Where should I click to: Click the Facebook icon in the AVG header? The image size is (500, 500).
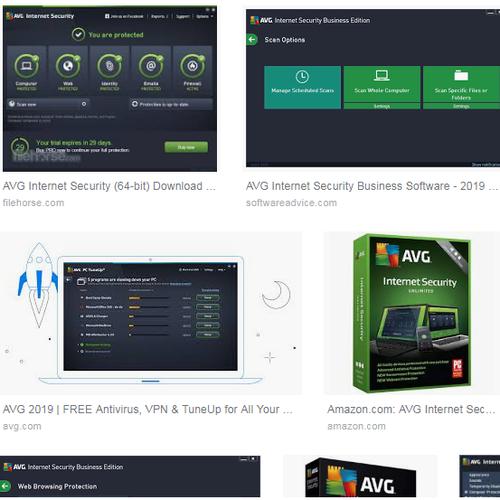tap(107, 16)
